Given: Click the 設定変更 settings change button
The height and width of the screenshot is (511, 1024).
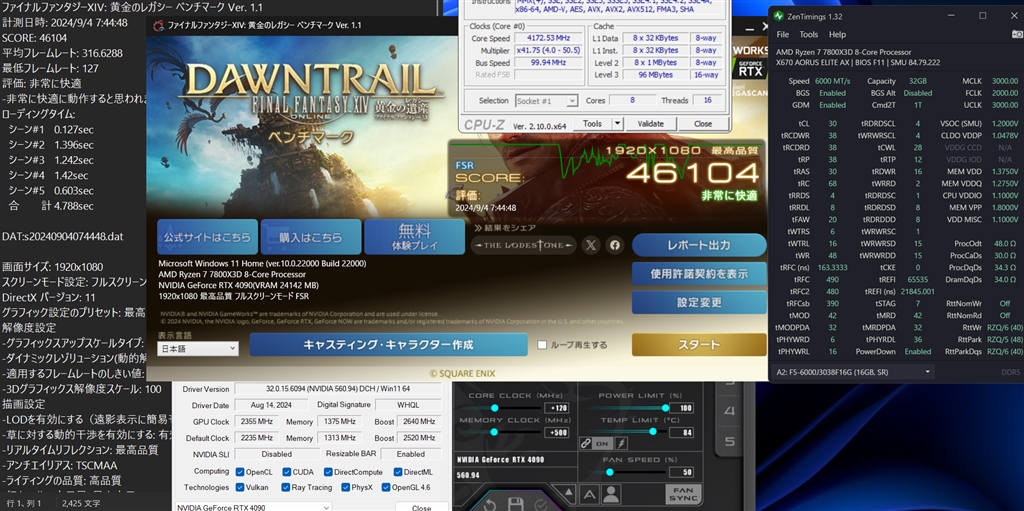Looking at the screenshot, I should (699, 303).
